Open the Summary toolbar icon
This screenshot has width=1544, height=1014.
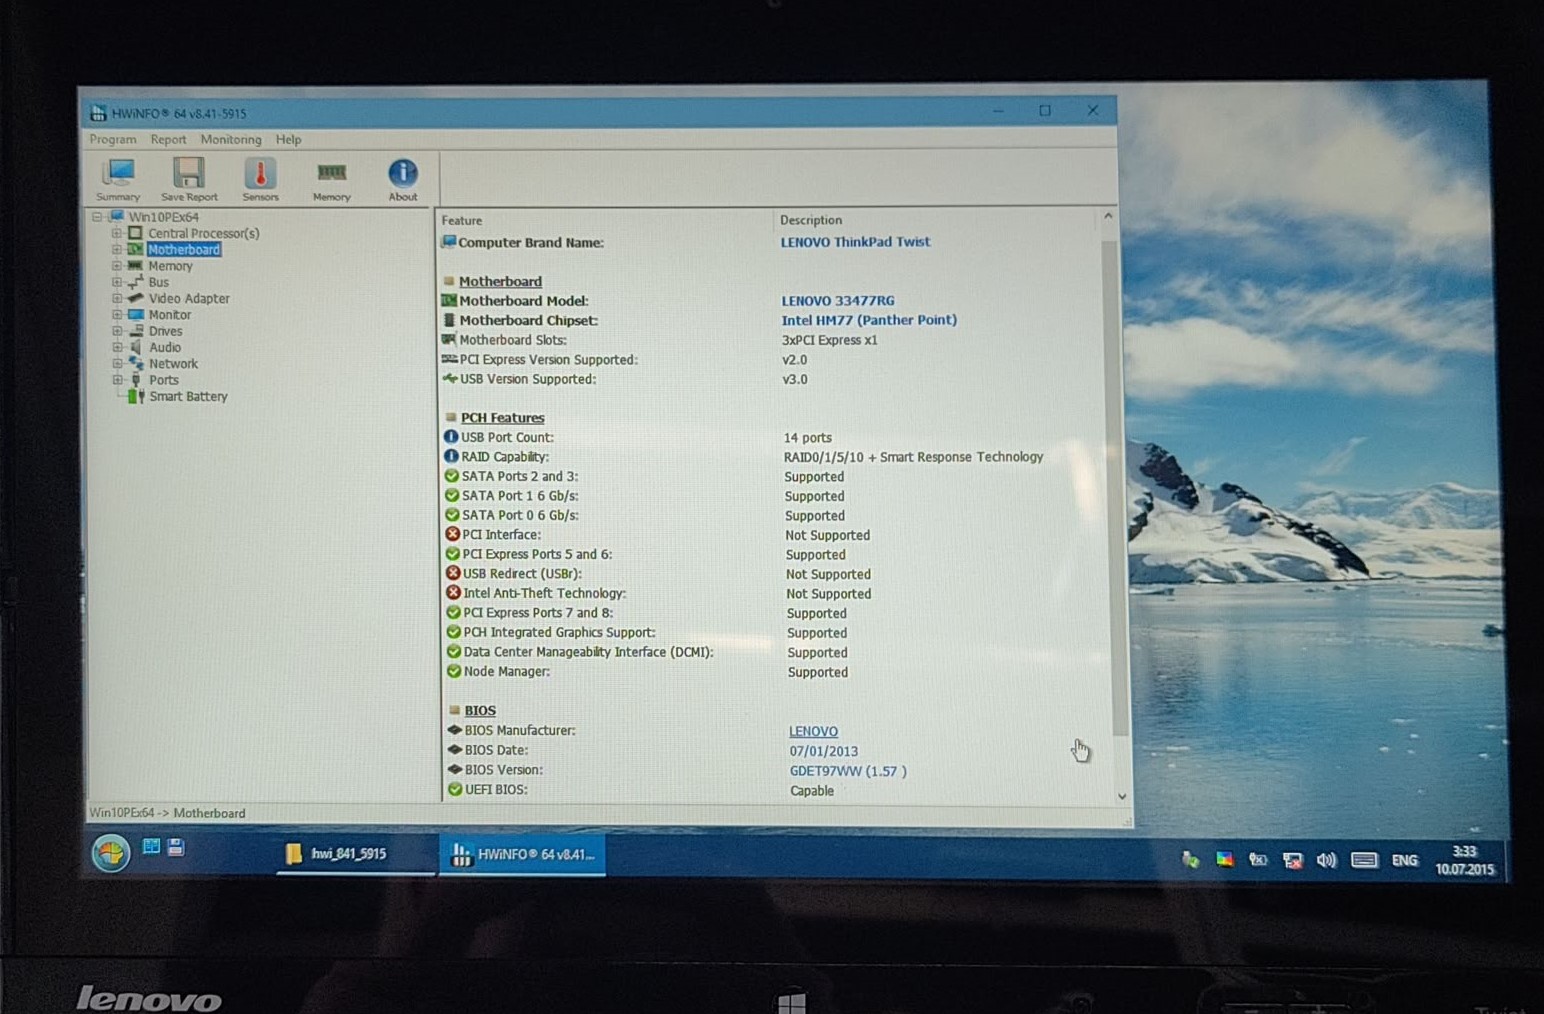(x=118, y=180)
